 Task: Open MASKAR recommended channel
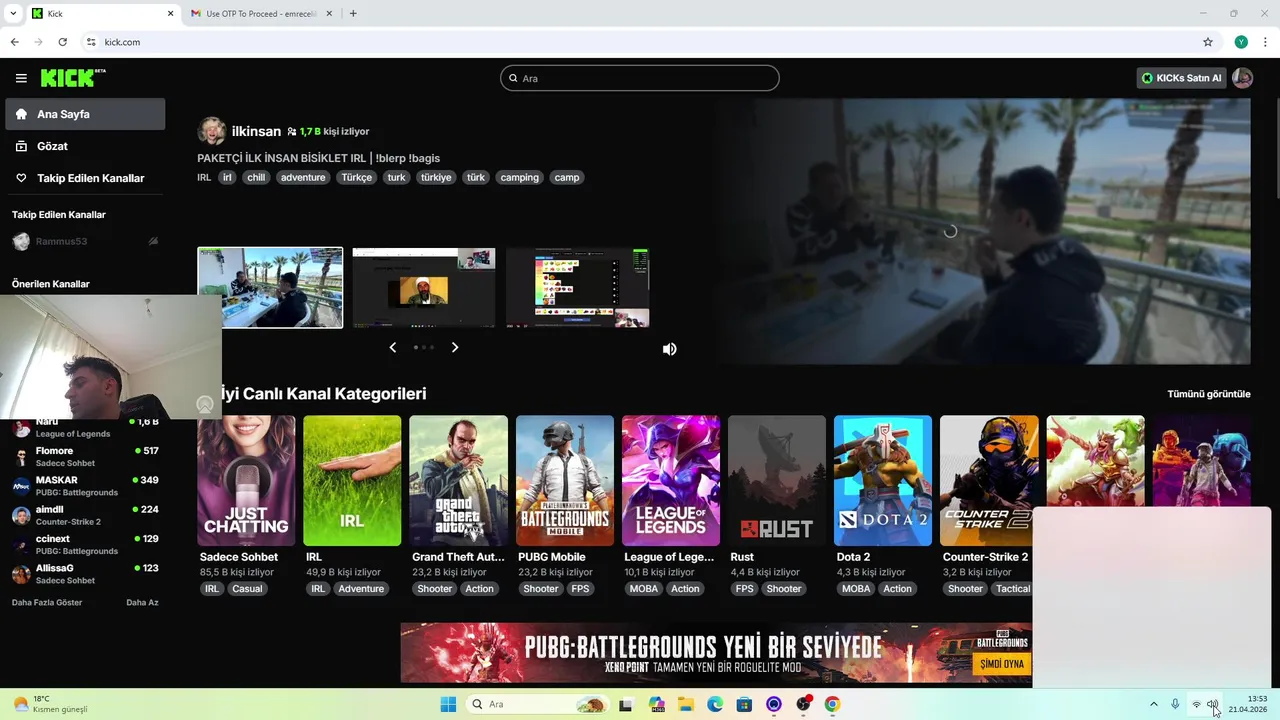click(x=85, y=486)
